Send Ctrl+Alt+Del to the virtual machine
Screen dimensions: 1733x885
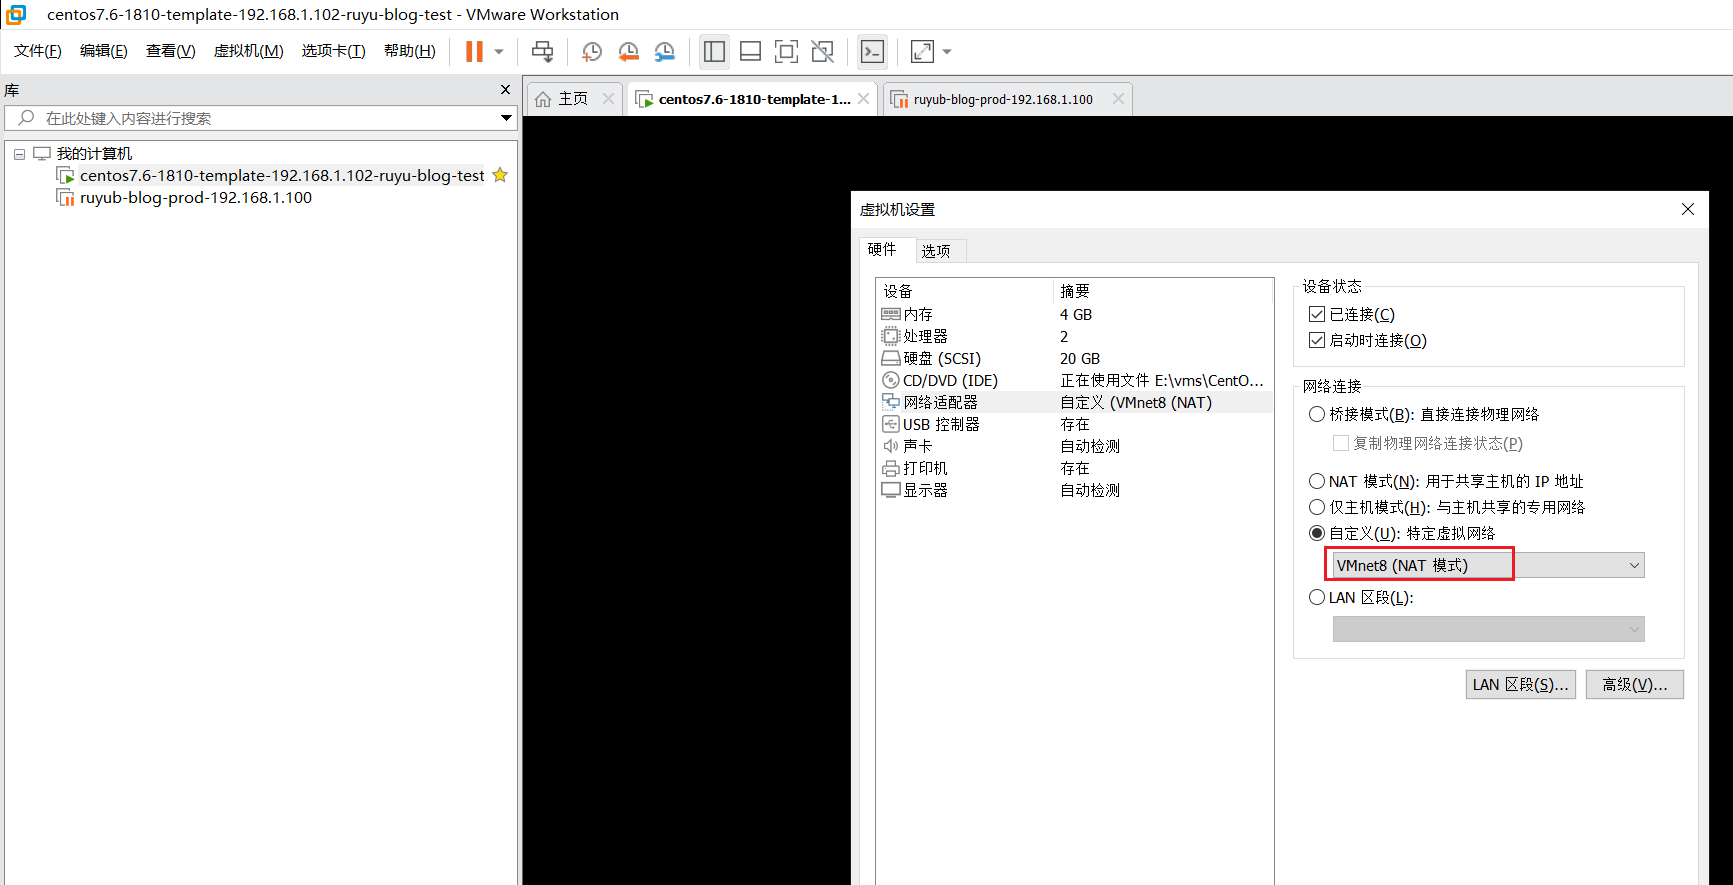tap(542, 51)
